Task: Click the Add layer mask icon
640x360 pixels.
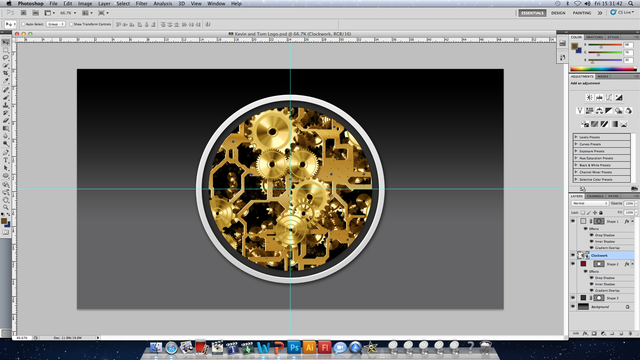Action: (594, 333)
